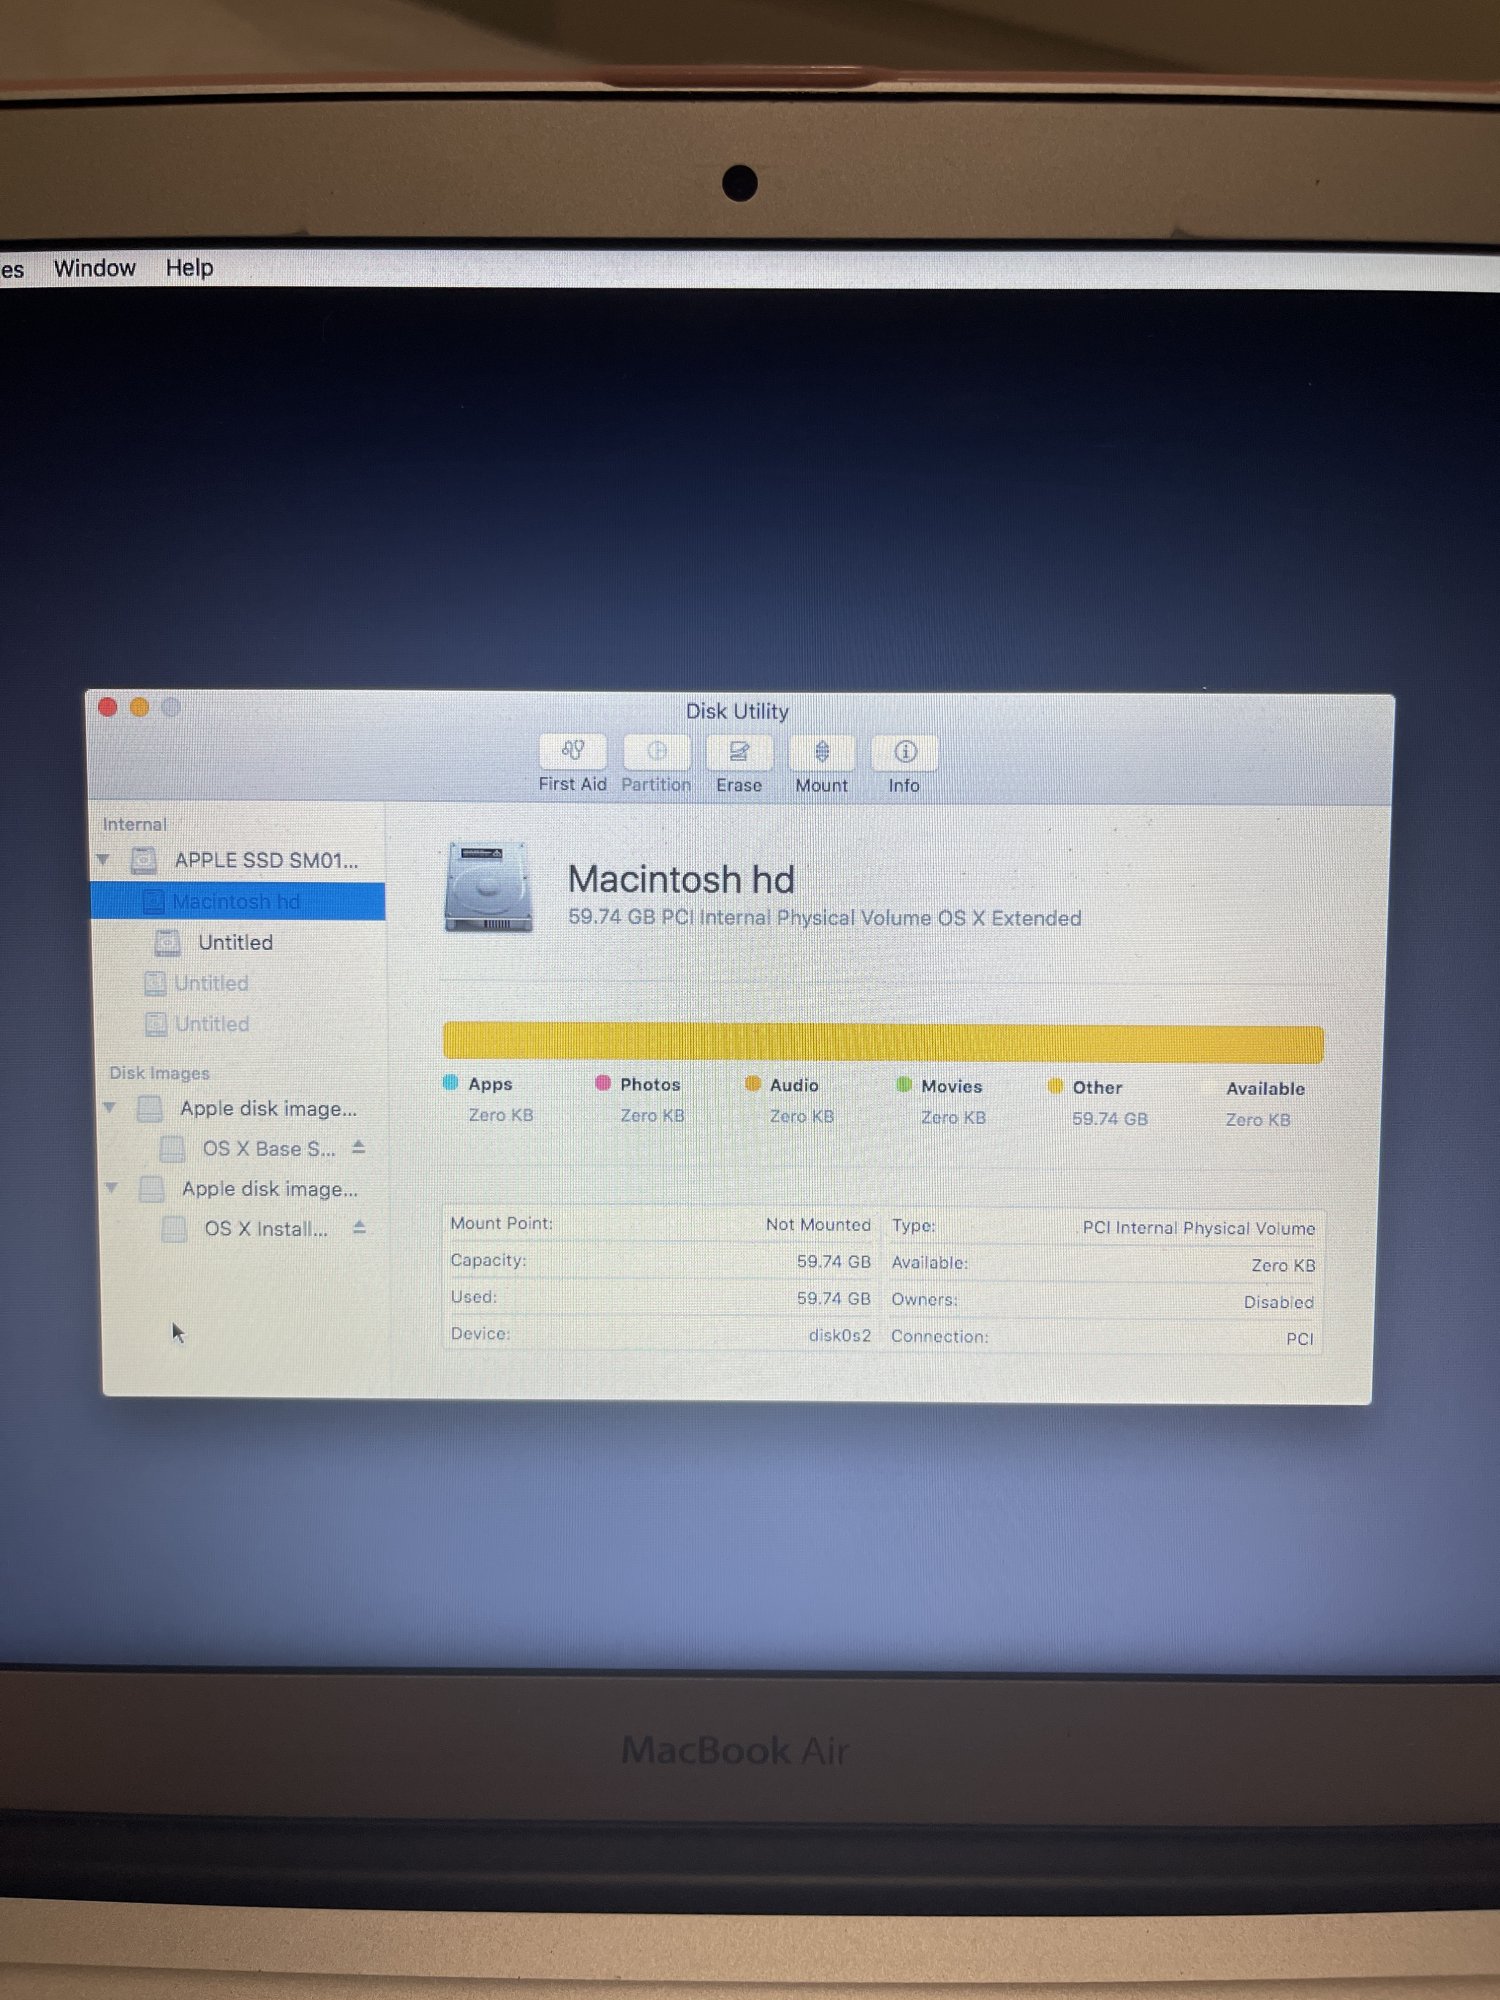Run First Aid on the volume
This screenshot has height=2000, width=1500.
point(572,752)
